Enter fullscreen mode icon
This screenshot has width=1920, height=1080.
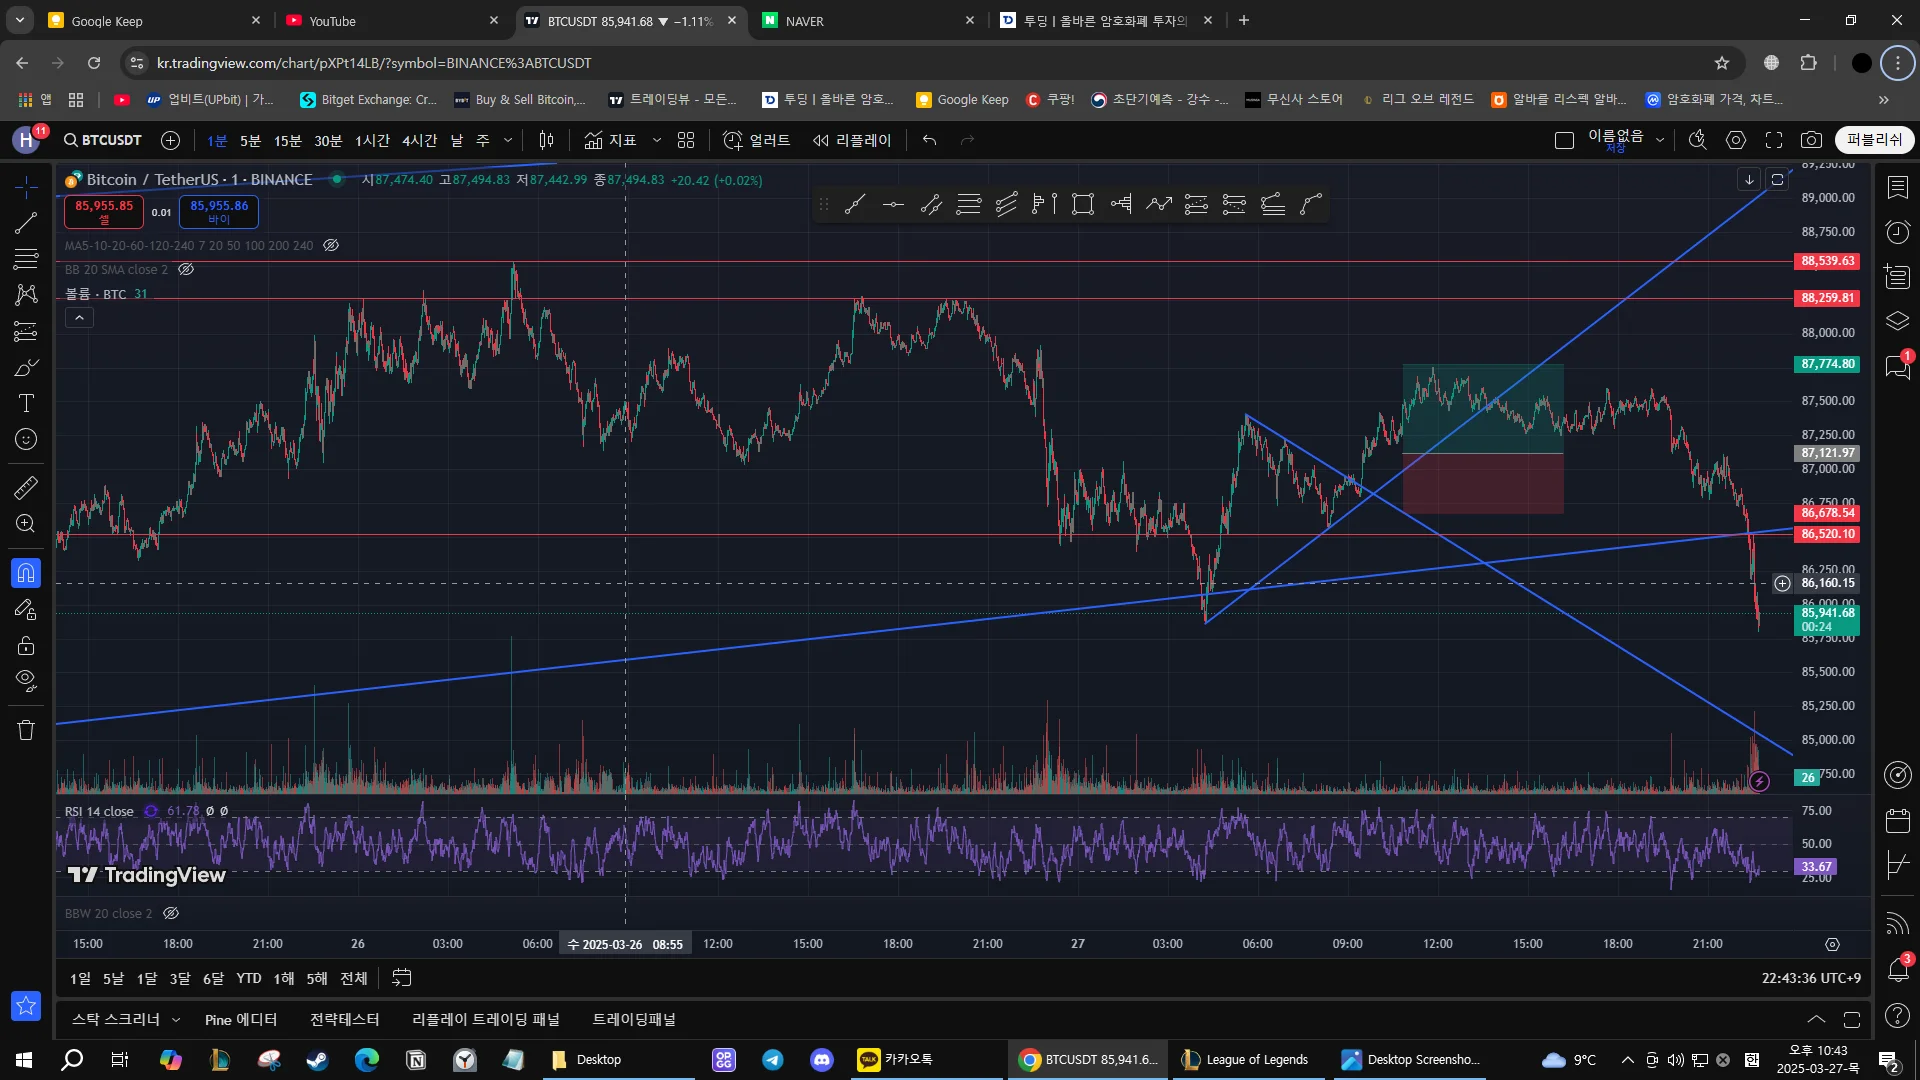click(x=1774, y=140)
